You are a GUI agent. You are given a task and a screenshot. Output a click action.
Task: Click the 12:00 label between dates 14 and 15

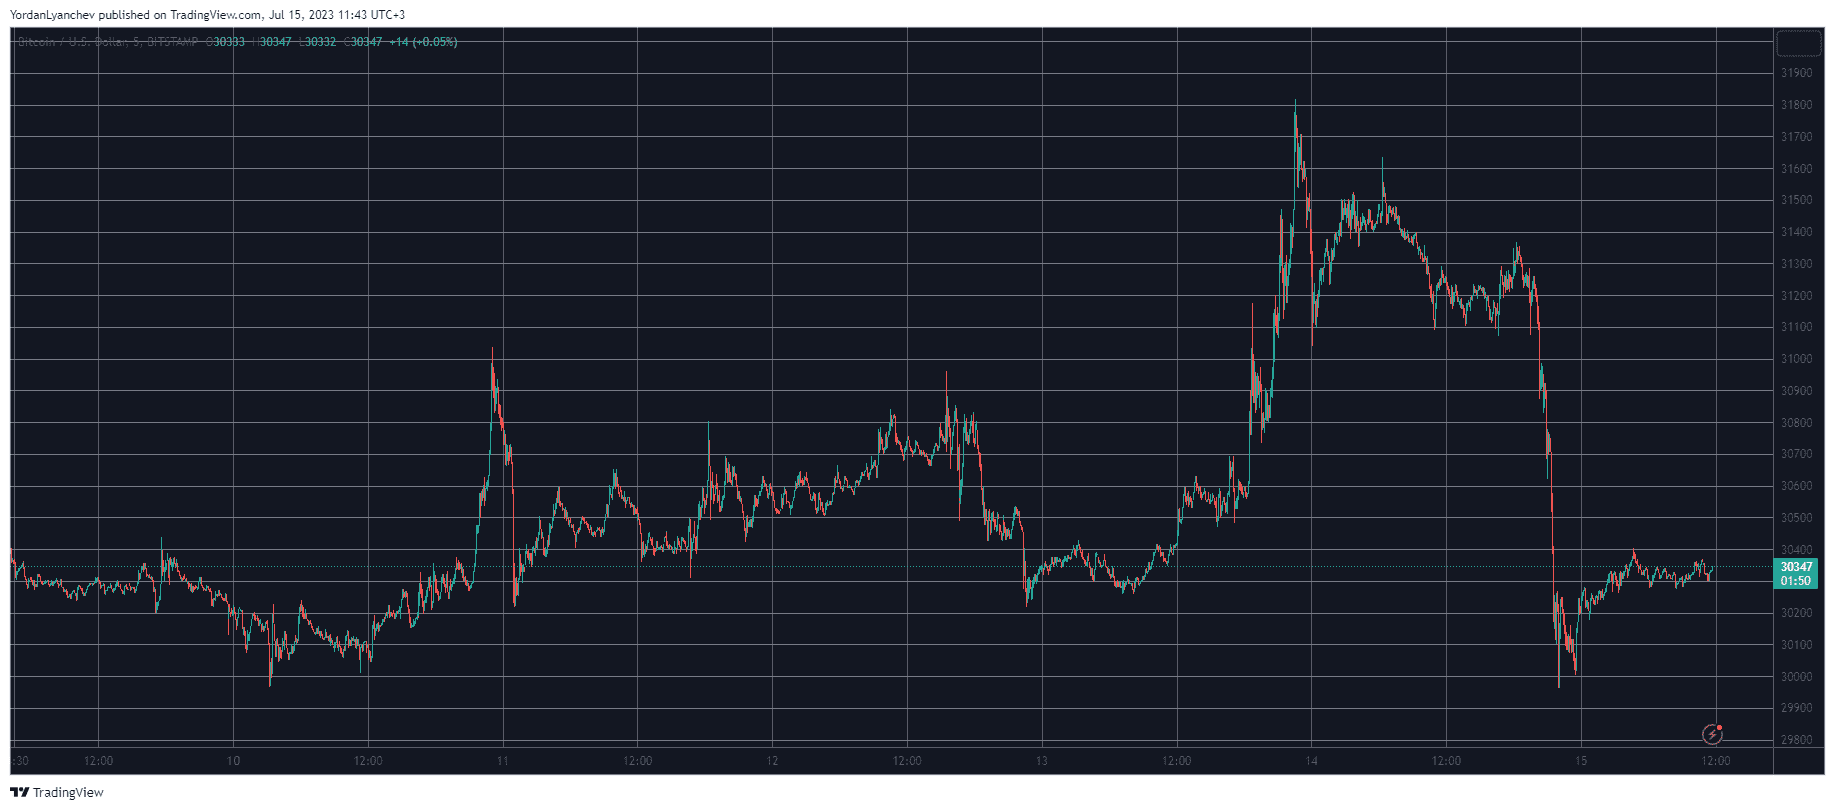[1446, 761]
